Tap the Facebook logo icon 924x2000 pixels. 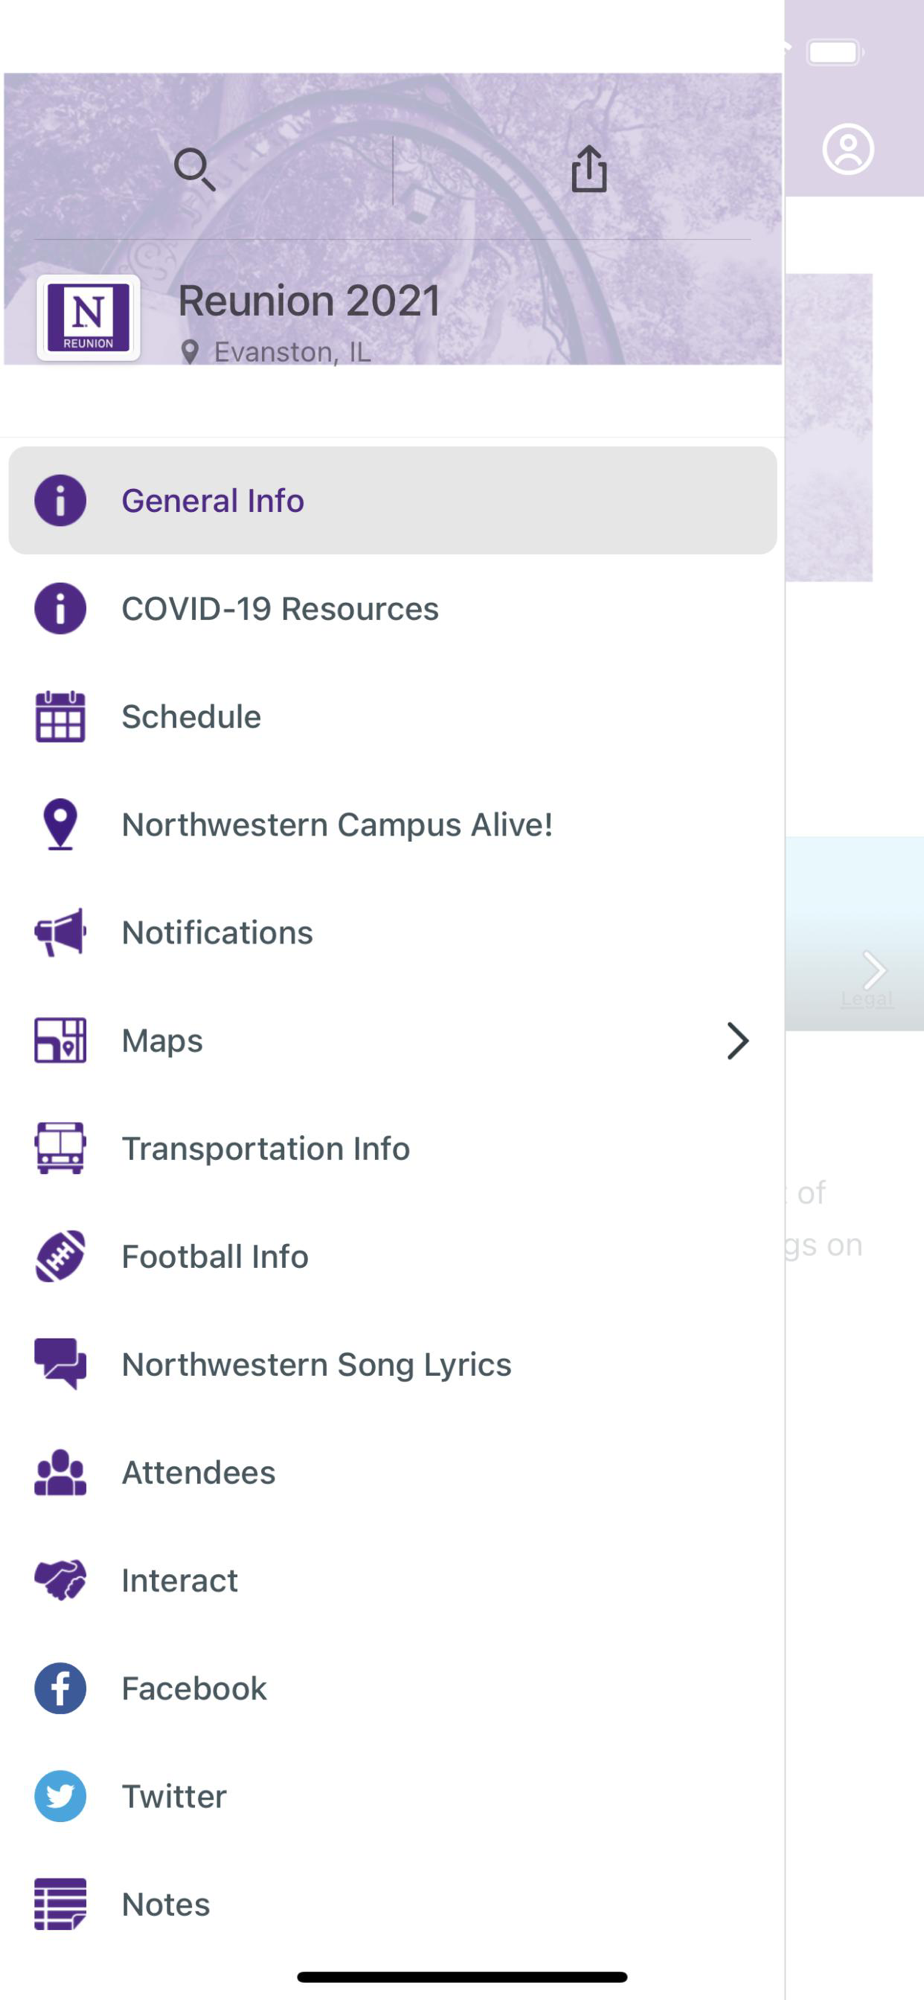coord(60,1689)
